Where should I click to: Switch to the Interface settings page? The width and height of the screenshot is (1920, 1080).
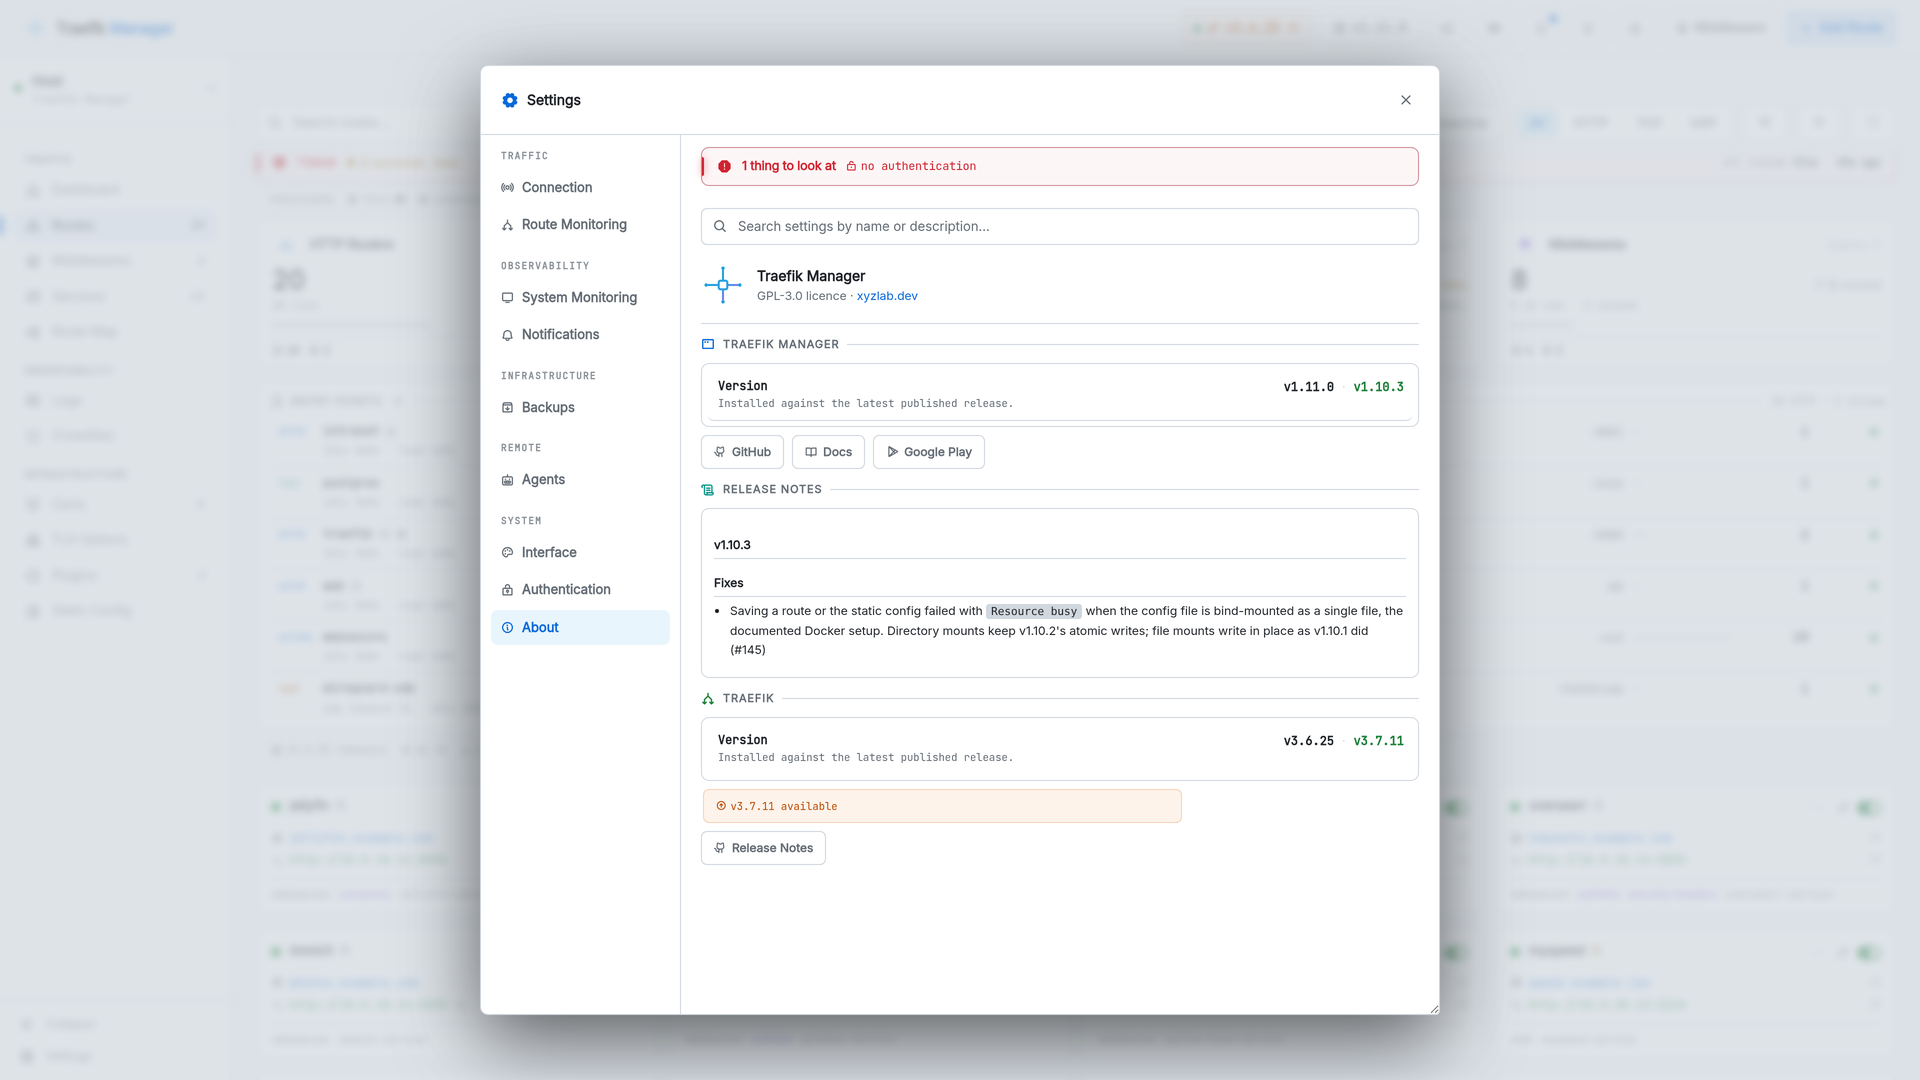click(x=580, y=552)
